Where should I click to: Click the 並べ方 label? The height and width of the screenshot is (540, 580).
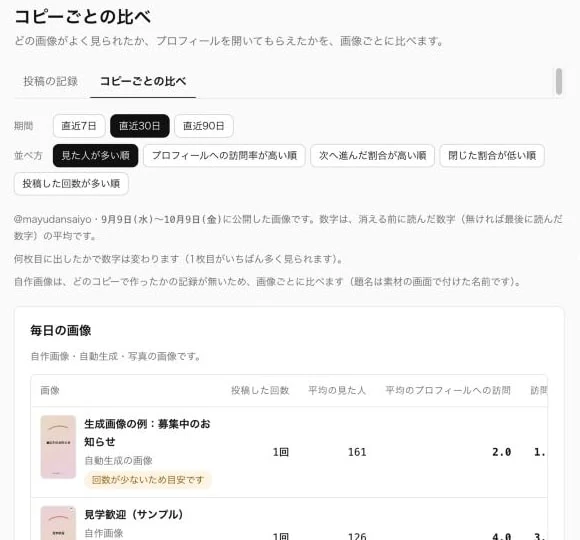28,155
